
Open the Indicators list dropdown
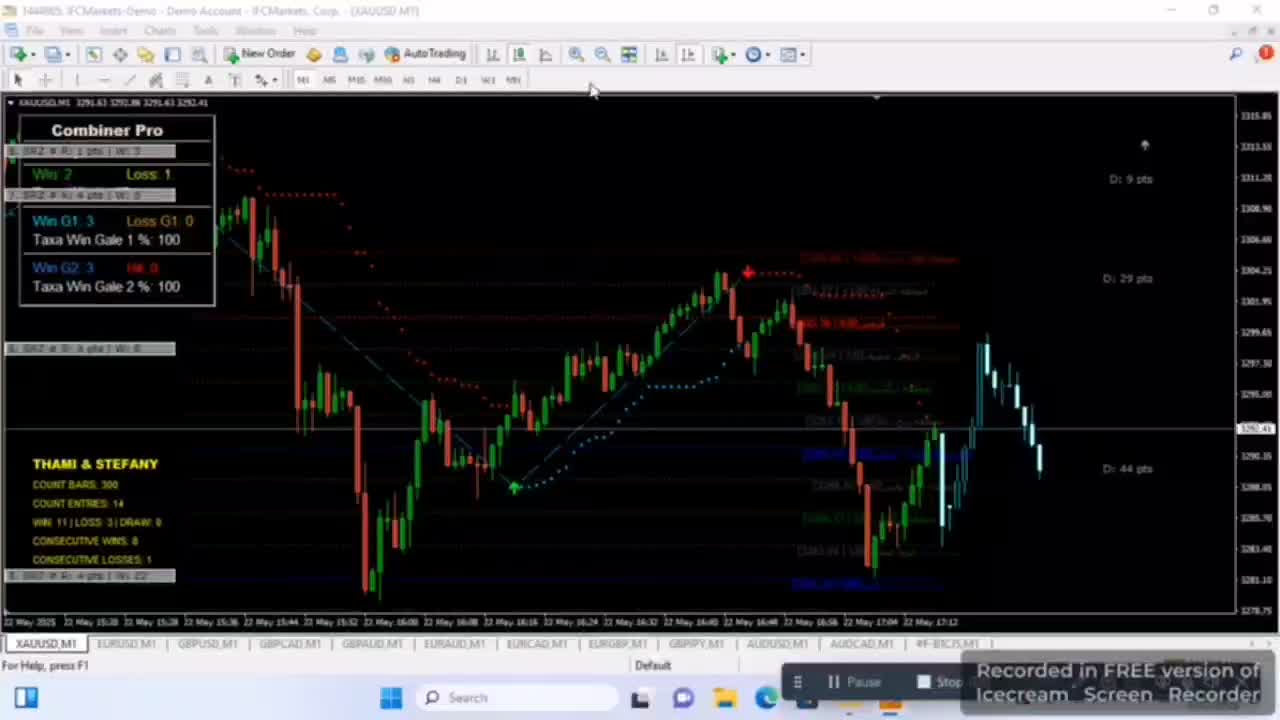[723, 54]
